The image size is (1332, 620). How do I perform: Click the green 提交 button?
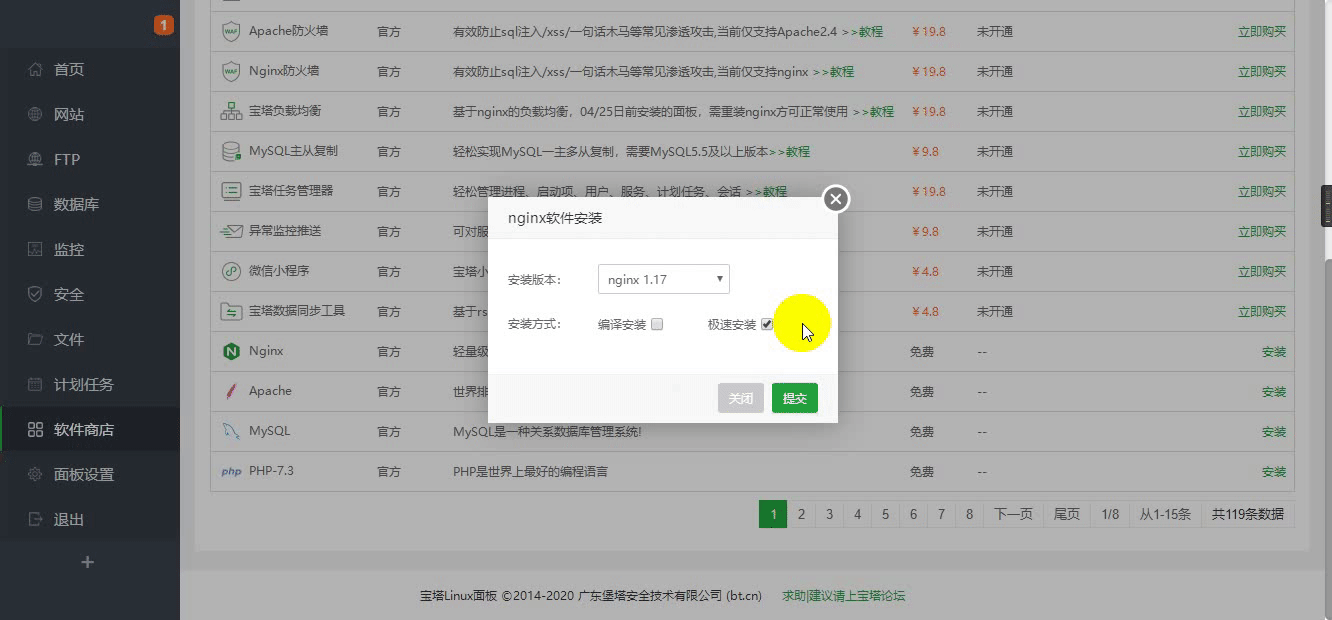[795, 398]
